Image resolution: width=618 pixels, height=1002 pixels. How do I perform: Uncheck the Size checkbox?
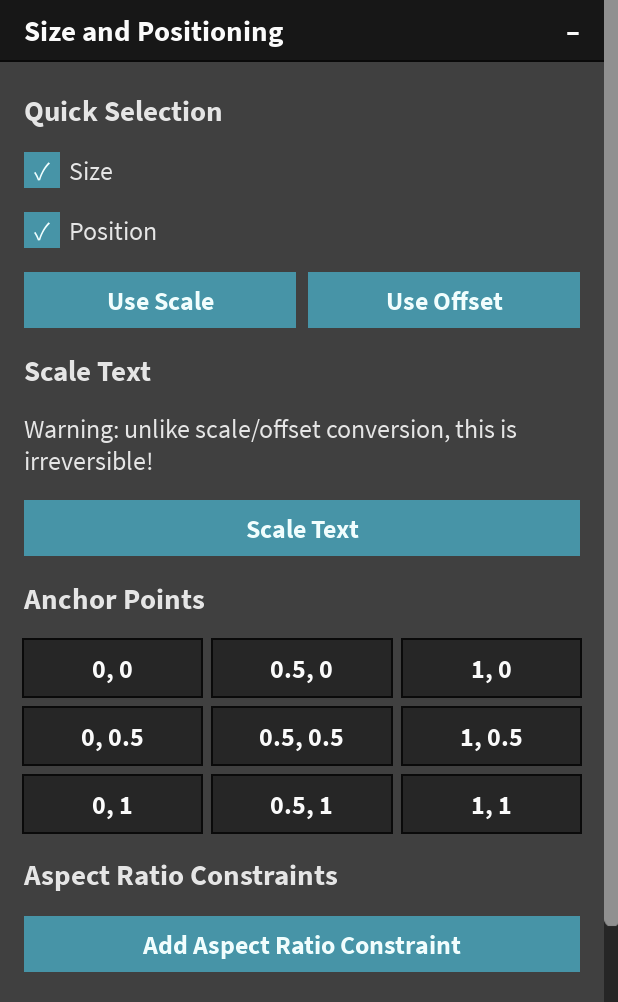[42, 171]
